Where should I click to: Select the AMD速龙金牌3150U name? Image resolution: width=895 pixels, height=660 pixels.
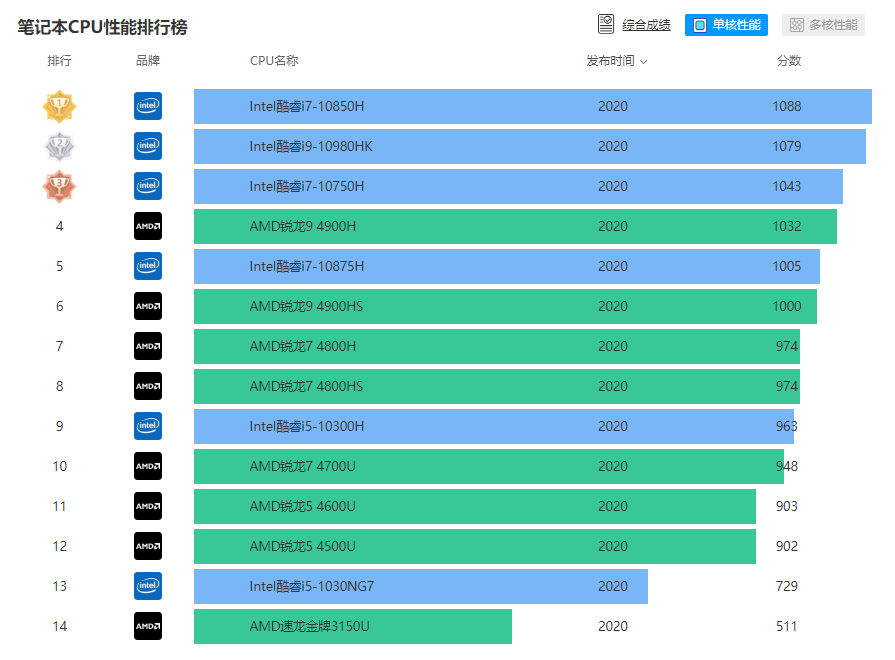point(309,626)
